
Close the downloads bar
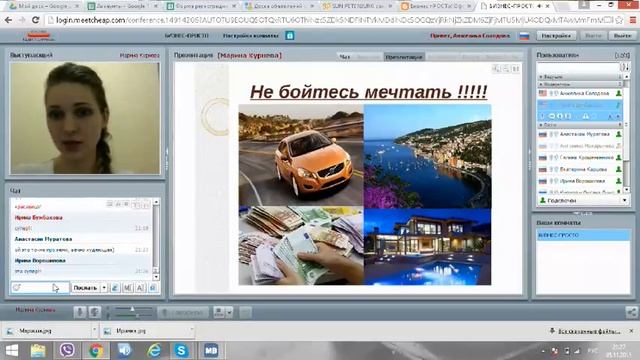pyautogui.click(x=631, y=331)
